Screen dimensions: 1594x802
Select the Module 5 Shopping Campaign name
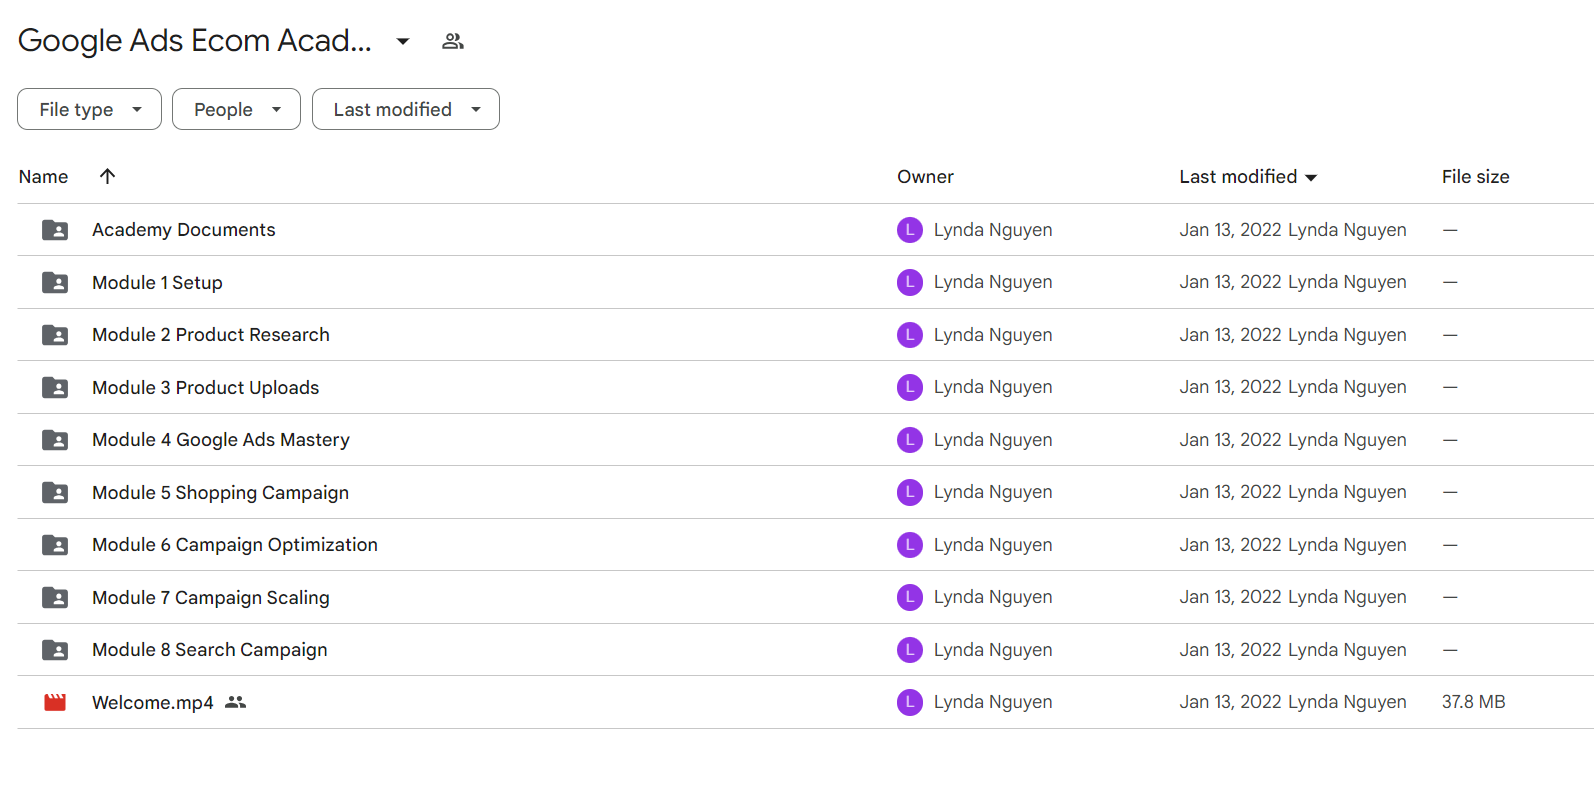[x=220, y=493]
